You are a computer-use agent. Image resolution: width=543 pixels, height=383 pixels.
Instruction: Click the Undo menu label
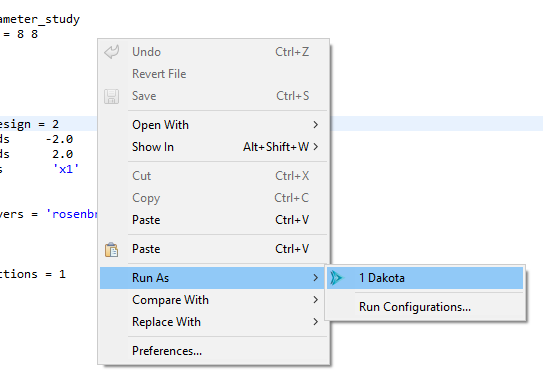(146, 52)
